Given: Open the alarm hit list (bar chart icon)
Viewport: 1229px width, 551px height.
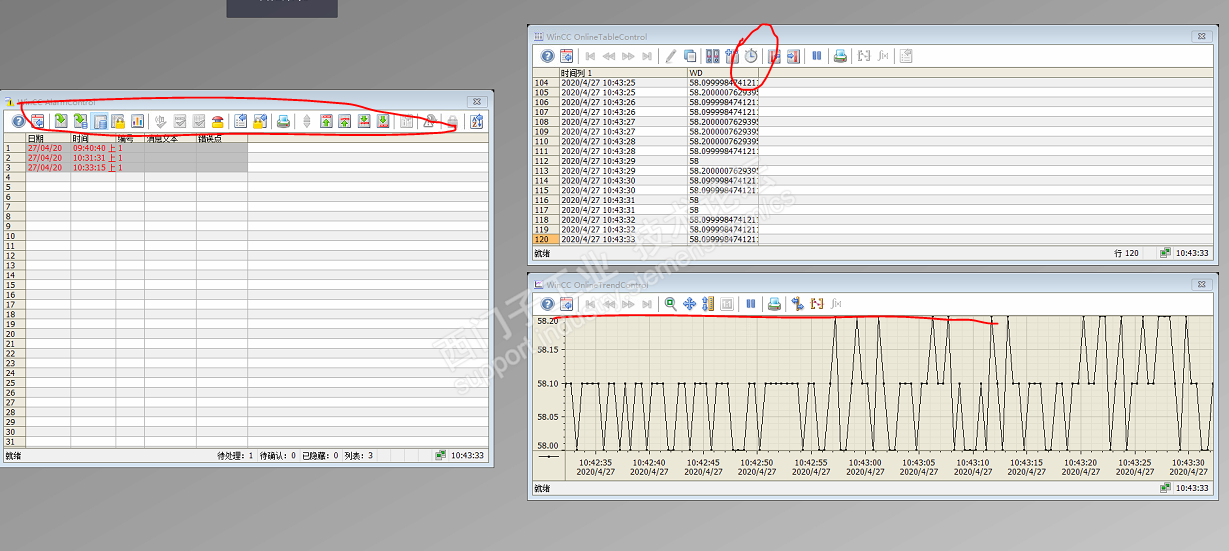Looking at the screenshot, I should click(x=137, y=121).
